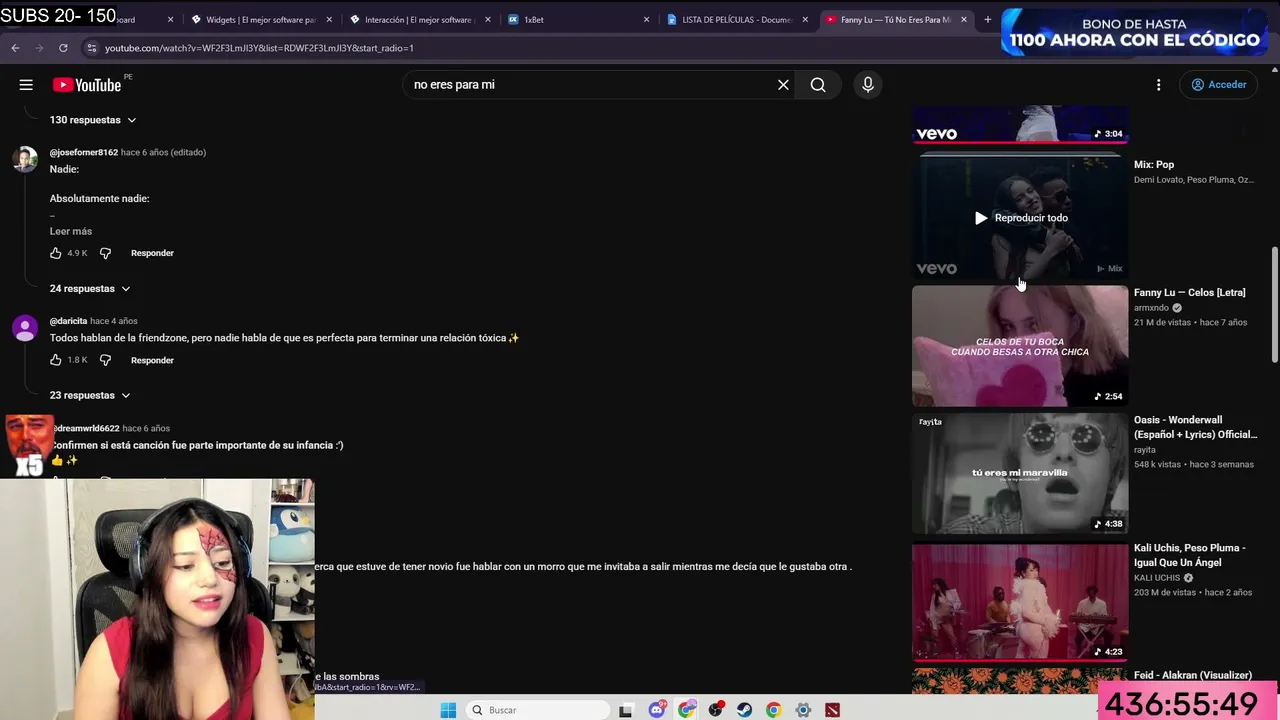This screenshot has height=720, width=1280.
Task: Open Steam from the taskbar
Action: [745, 710]
